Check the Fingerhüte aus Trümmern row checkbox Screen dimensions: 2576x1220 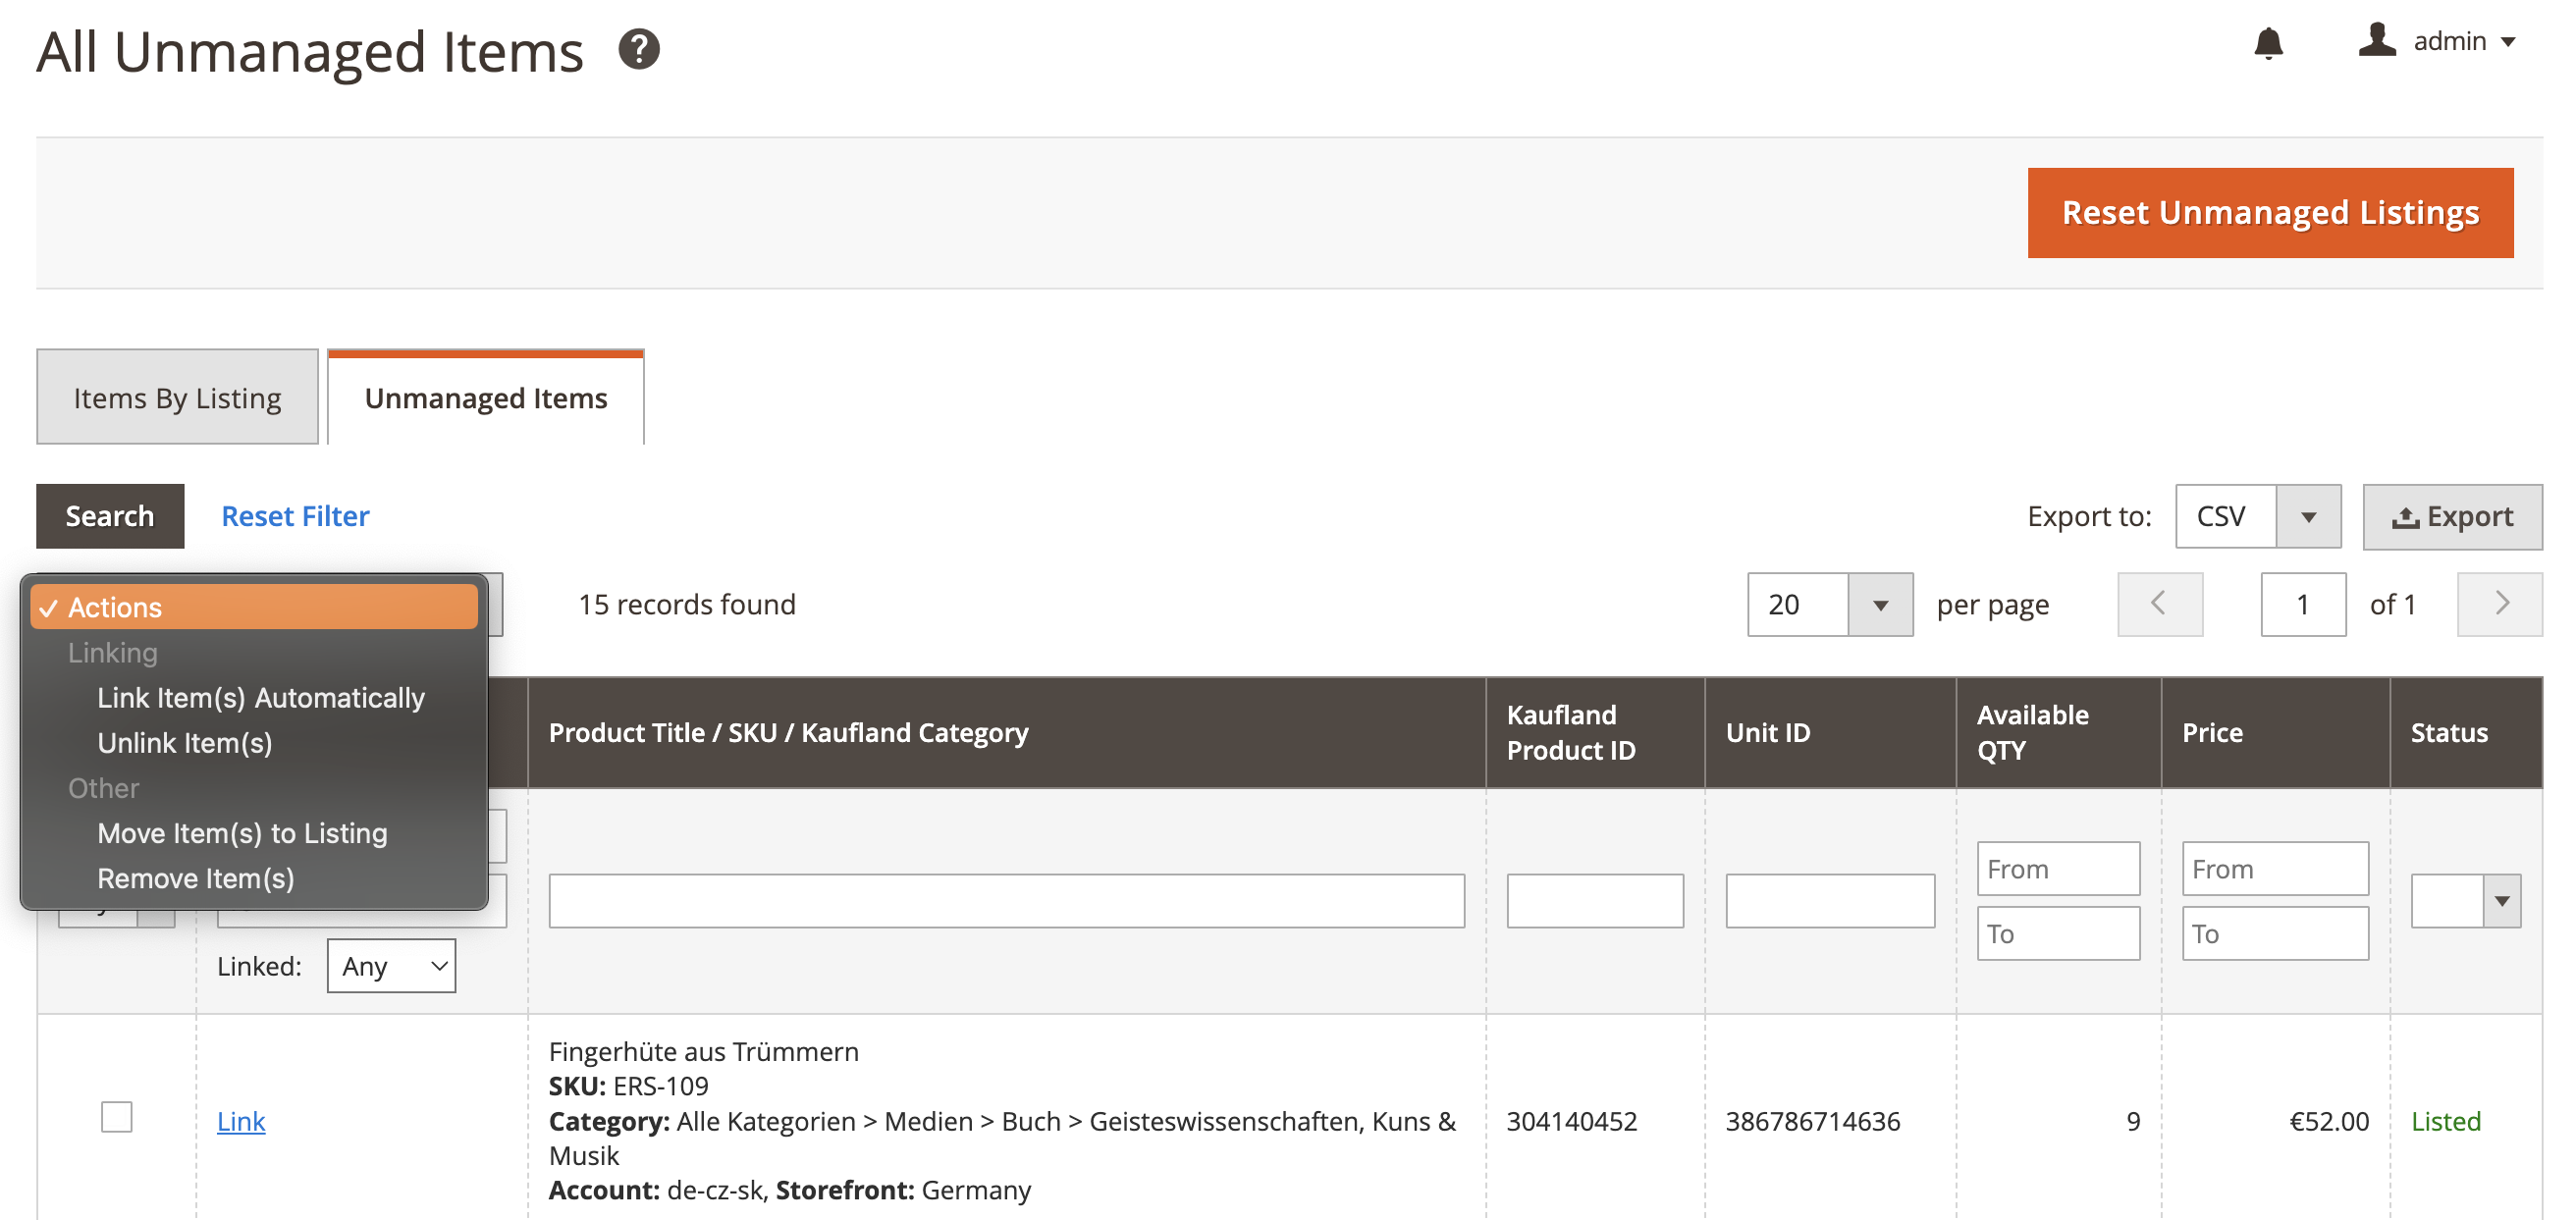tap(117, 1117)
